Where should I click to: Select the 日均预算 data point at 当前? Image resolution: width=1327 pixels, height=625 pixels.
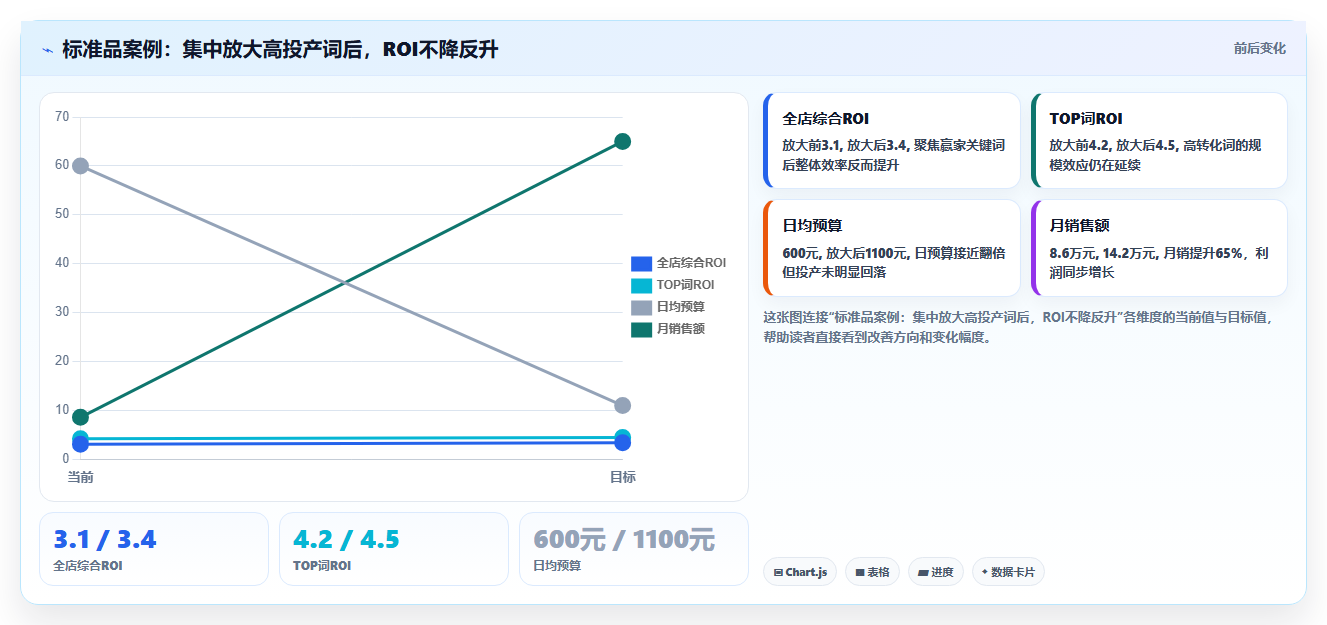[x=80, y=165]
